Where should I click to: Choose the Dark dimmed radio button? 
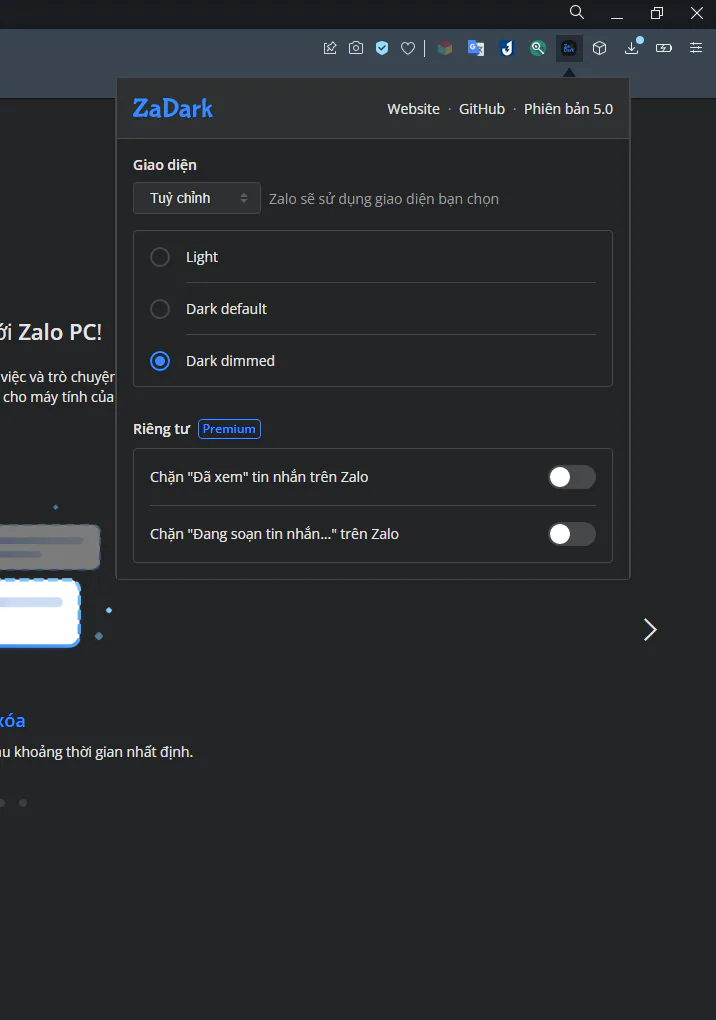160,361
